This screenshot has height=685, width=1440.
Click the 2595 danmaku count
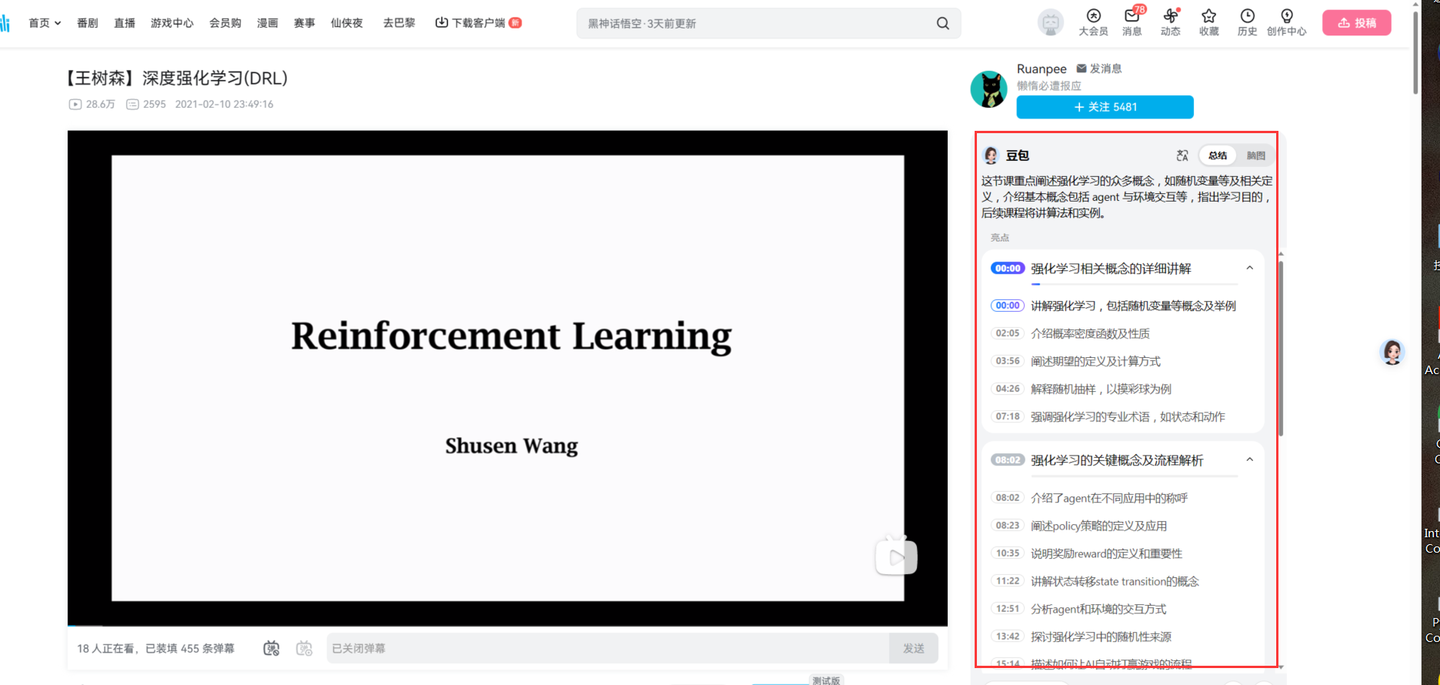point(146,104)
